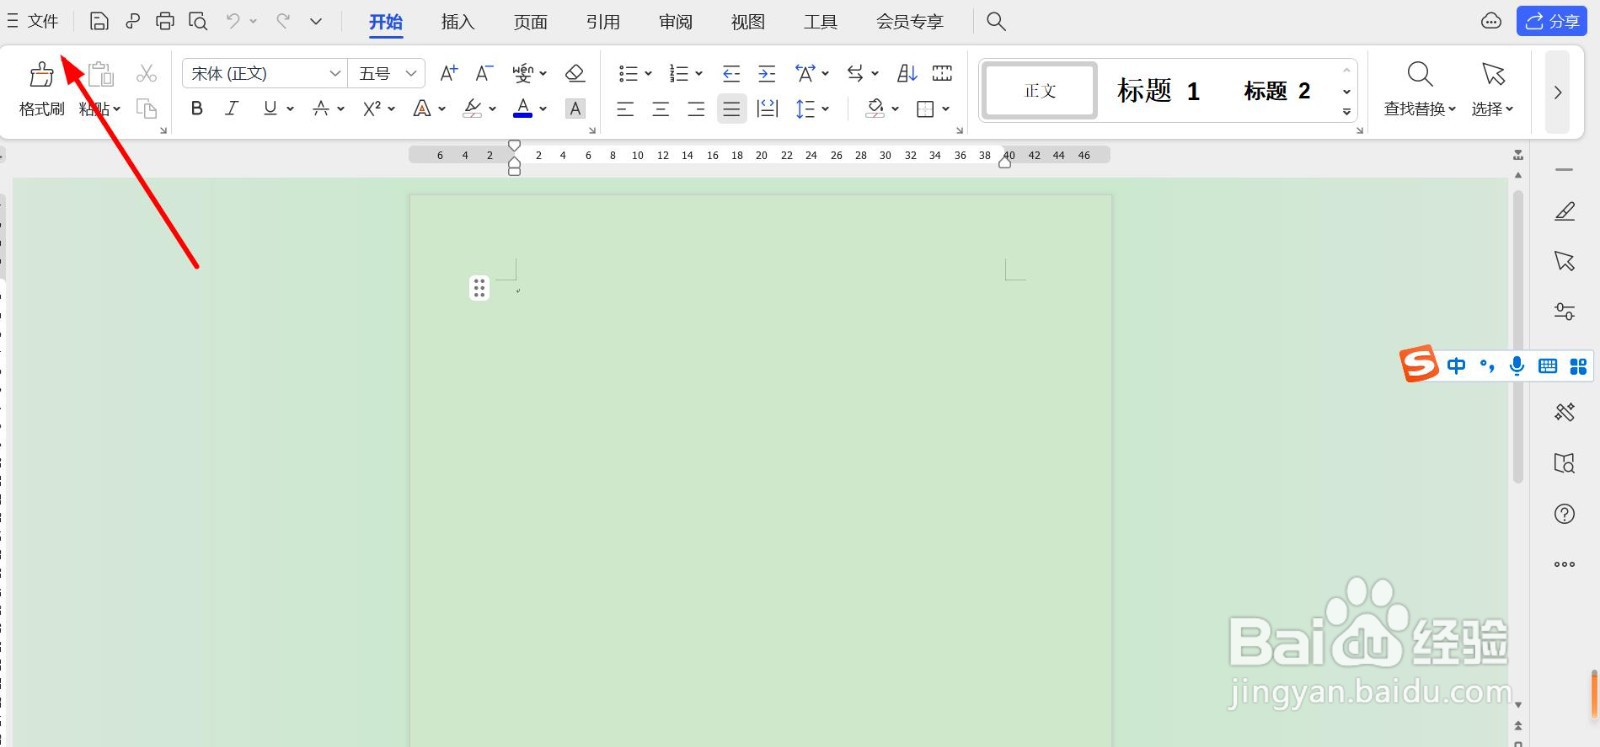Switch to the 引用 tab
The width and height of the screenshot is (1600, 747).
603,22
